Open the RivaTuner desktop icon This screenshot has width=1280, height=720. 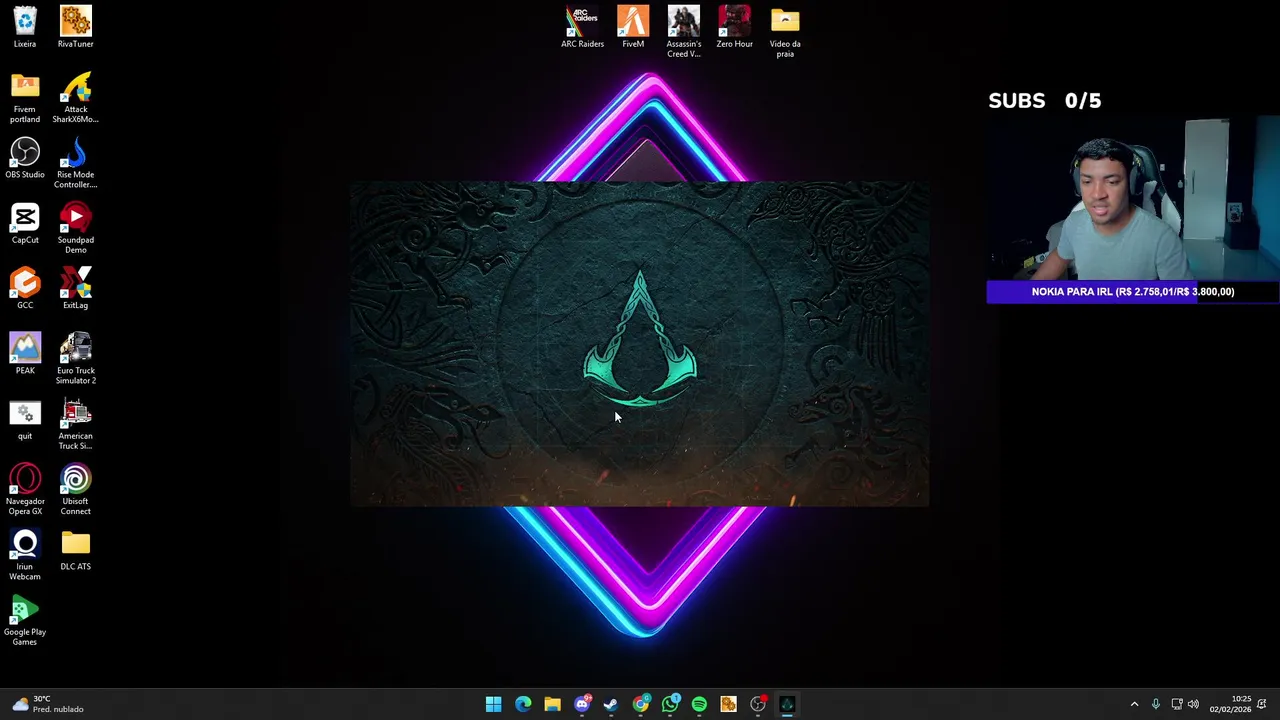point(75,27)
